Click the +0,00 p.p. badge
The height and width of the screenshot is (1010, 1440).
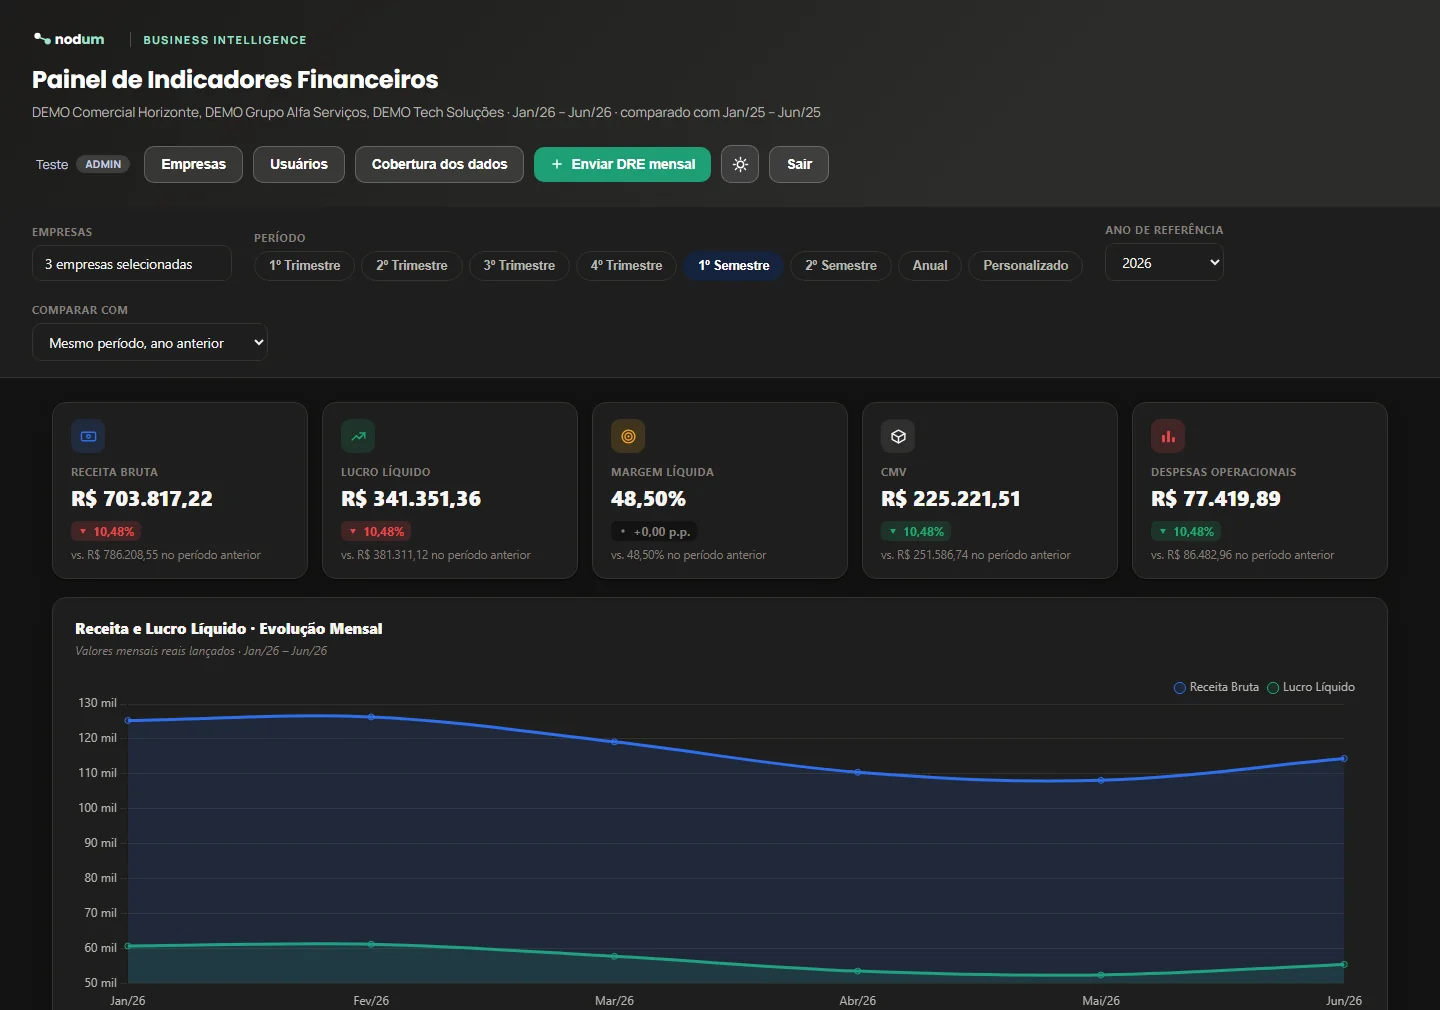pos(654,531)
